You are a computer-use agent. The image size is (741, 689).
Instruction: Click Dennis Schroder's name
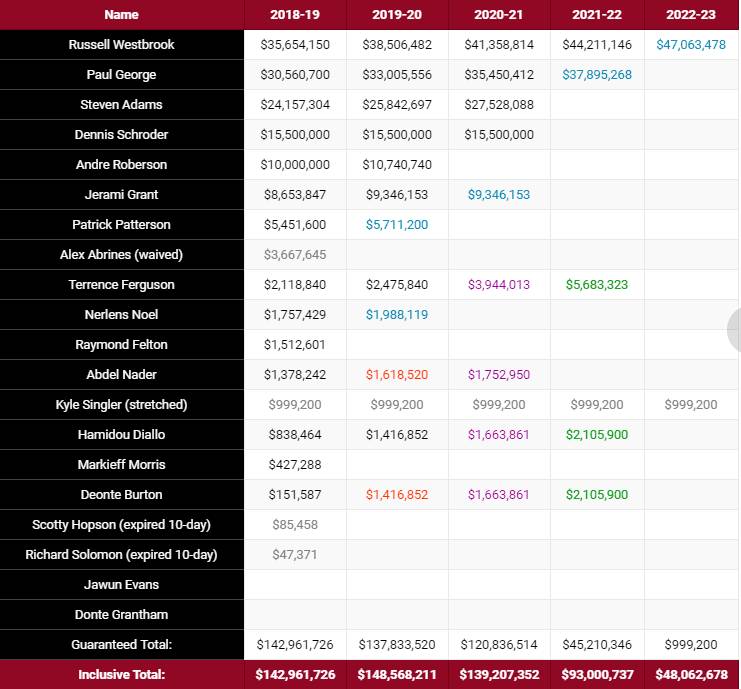pyautogui.click(x=121, y=135)
